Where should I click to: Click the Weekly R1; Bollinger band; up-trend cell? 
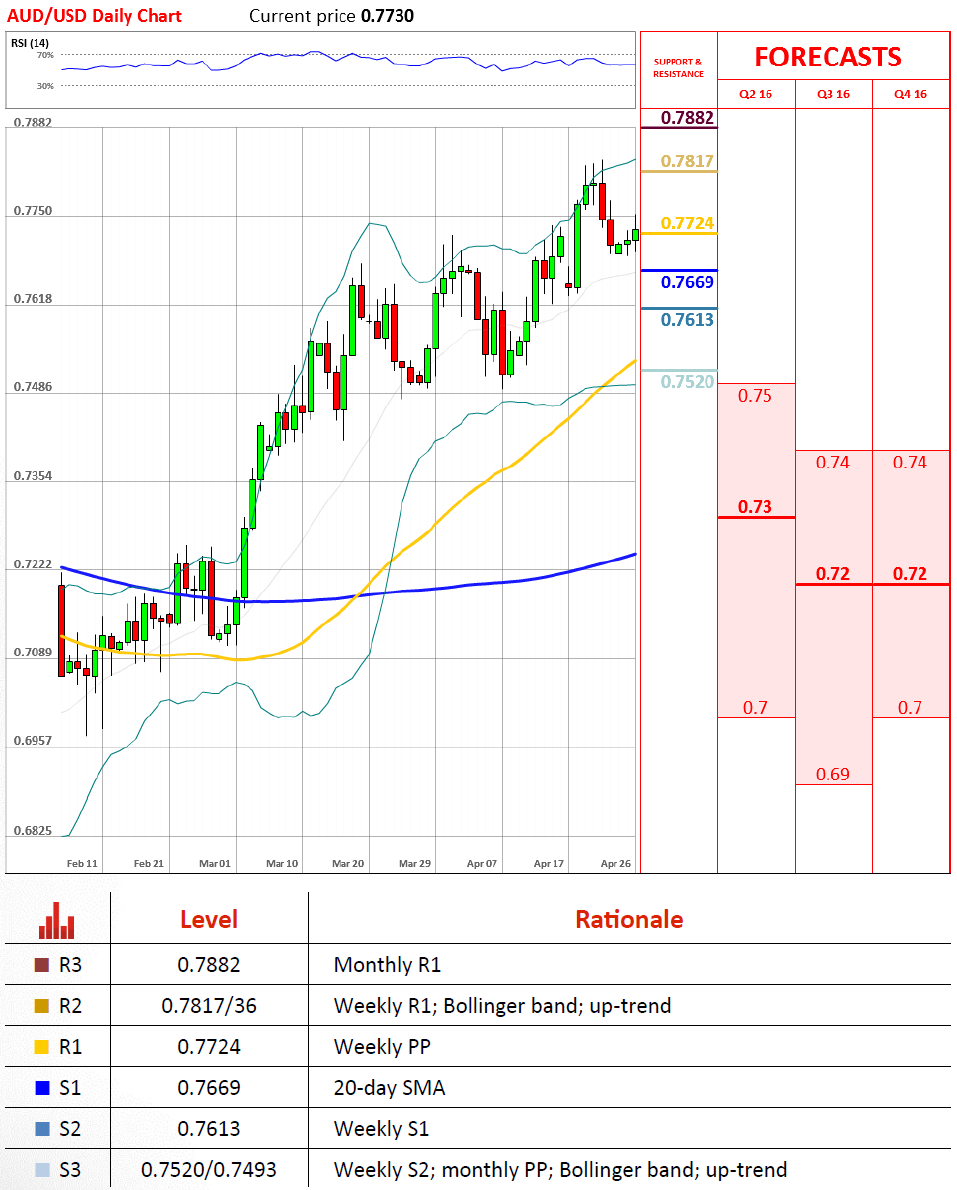coord(502,1006)
